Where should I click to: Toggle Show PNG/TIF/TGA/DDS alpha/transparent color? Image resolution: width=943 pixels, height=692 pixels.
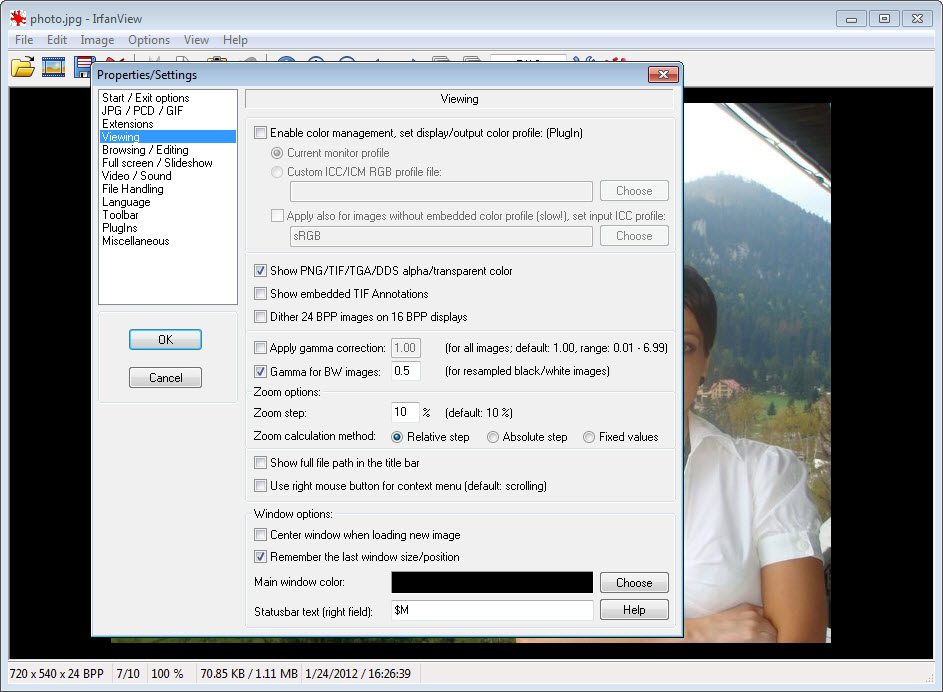(x=260, y=271)
